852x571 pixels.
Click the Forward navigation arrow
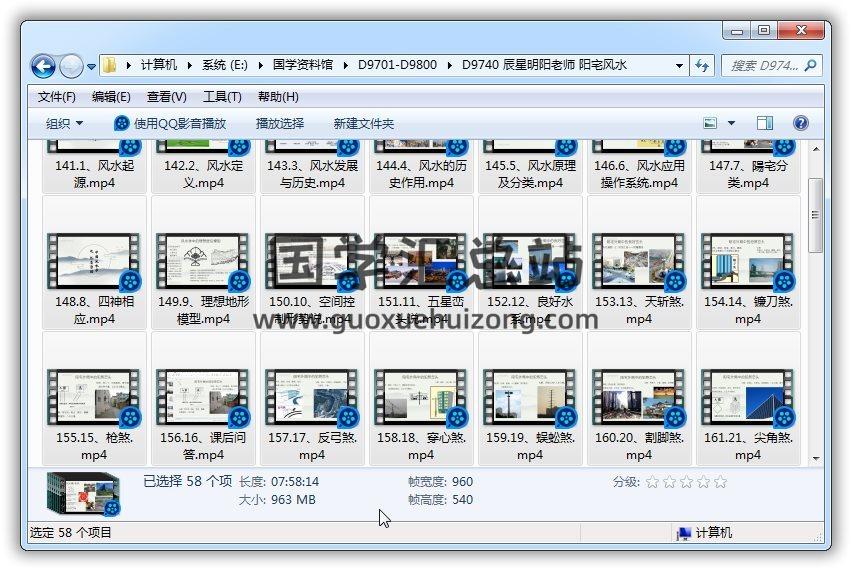pos(71,66)
